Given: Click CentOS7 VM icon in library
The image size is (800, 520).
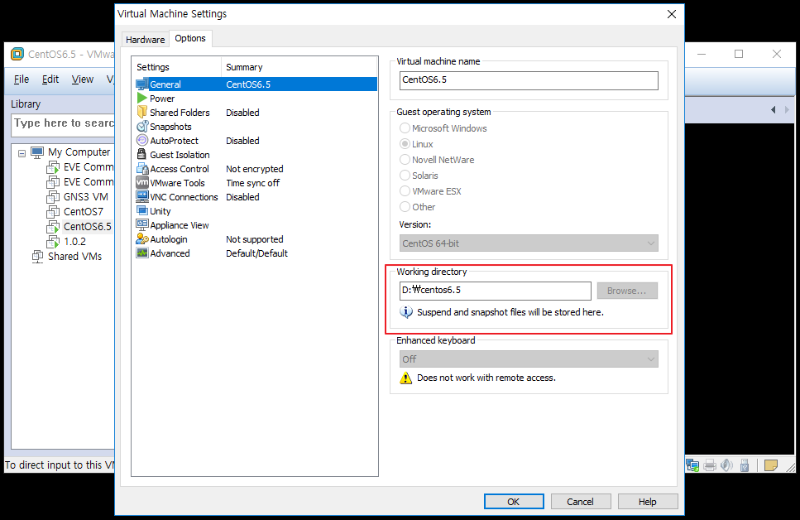Looking at the screenshot, I should (53, 211).
